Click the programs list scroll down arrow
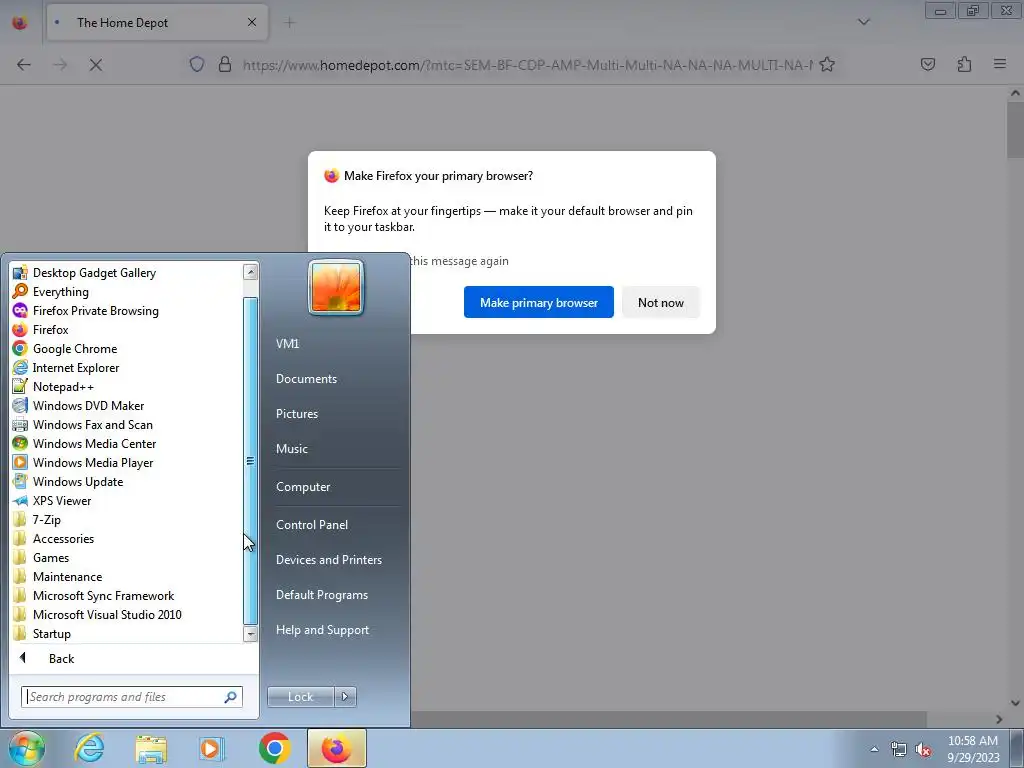The image size is (1024, 768). pyautogui.click(x=250, y=633)
